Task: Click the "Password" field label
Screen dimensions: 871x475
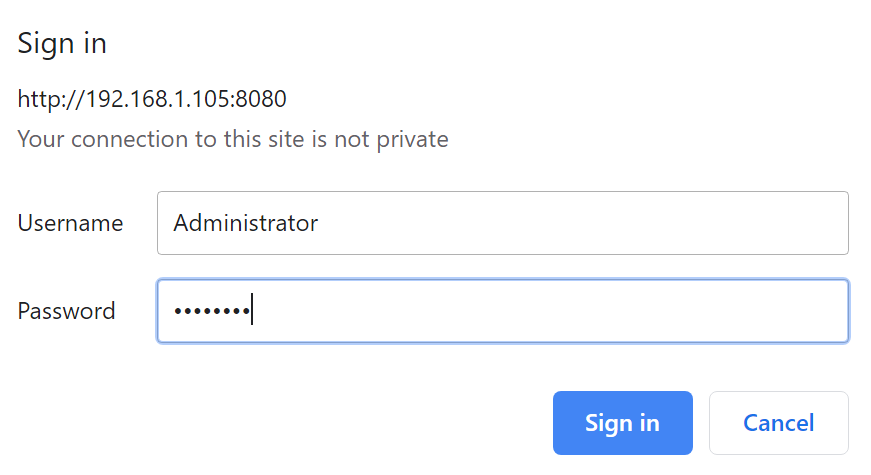Action: click(66, 311)
